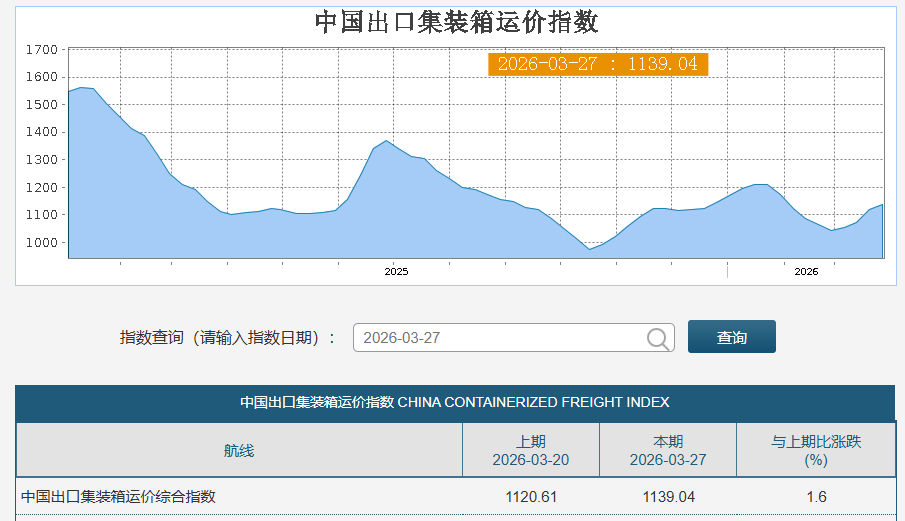Click the chart title 中国出口集装箱运价指数
Image resolution: width=905 pixels, height=521 pixels.
tap(457, 22)
